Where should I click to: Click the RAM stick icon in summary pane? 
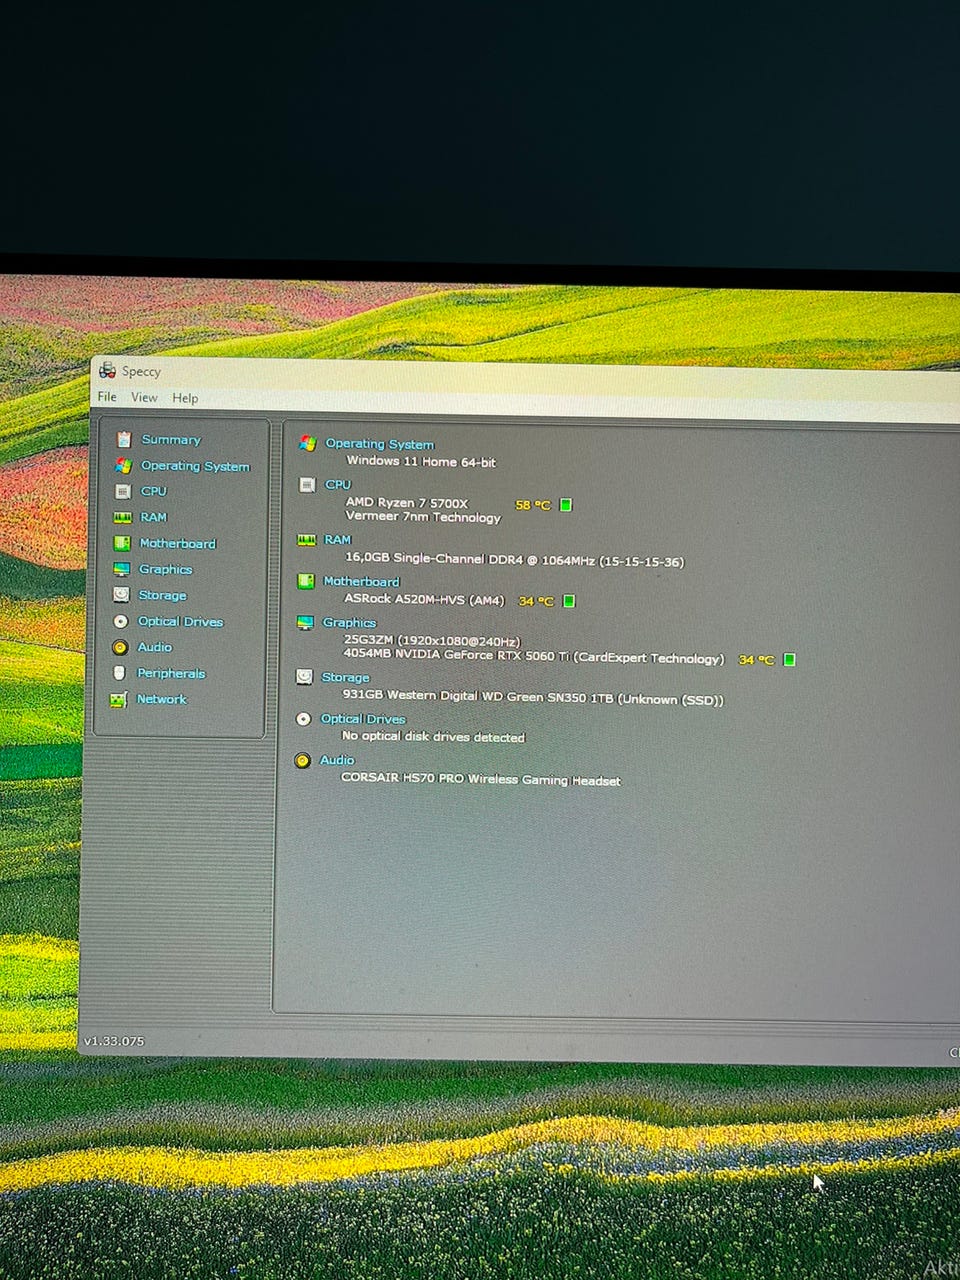pos(306,540)
